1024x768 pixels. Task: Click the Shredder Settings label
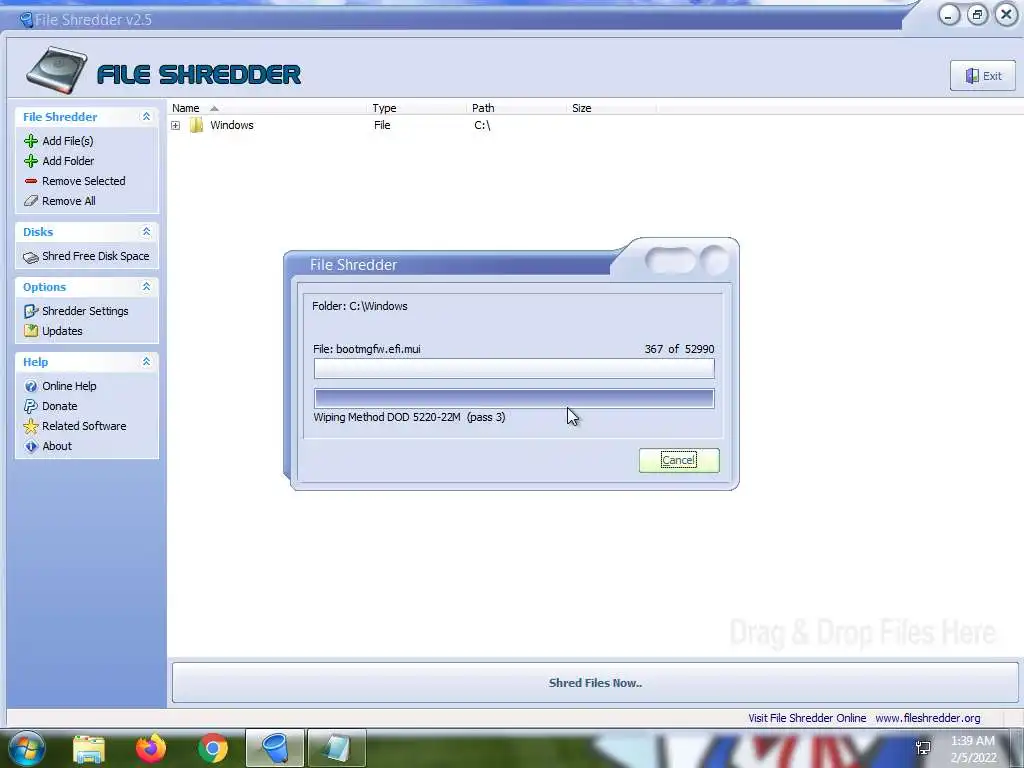pos(85,312)
